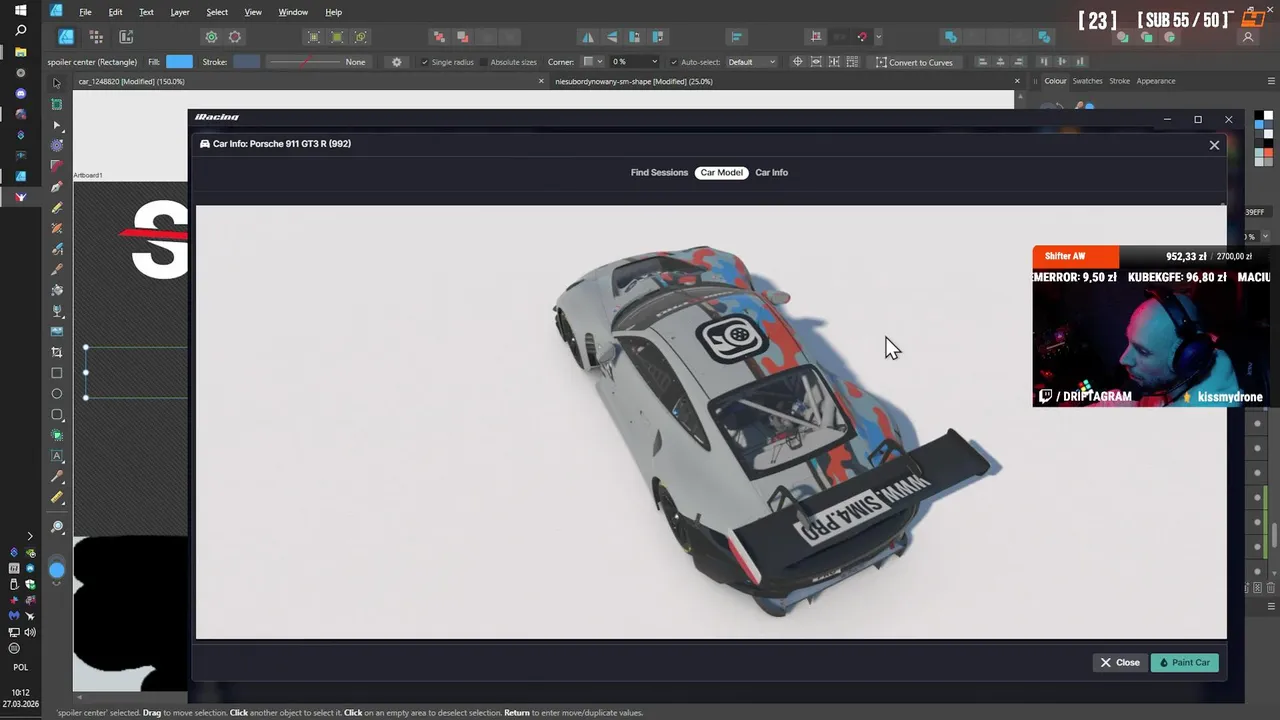1280x720 pixels.
Task: Select the Crop tool
Action: click(x=57, y=352)
